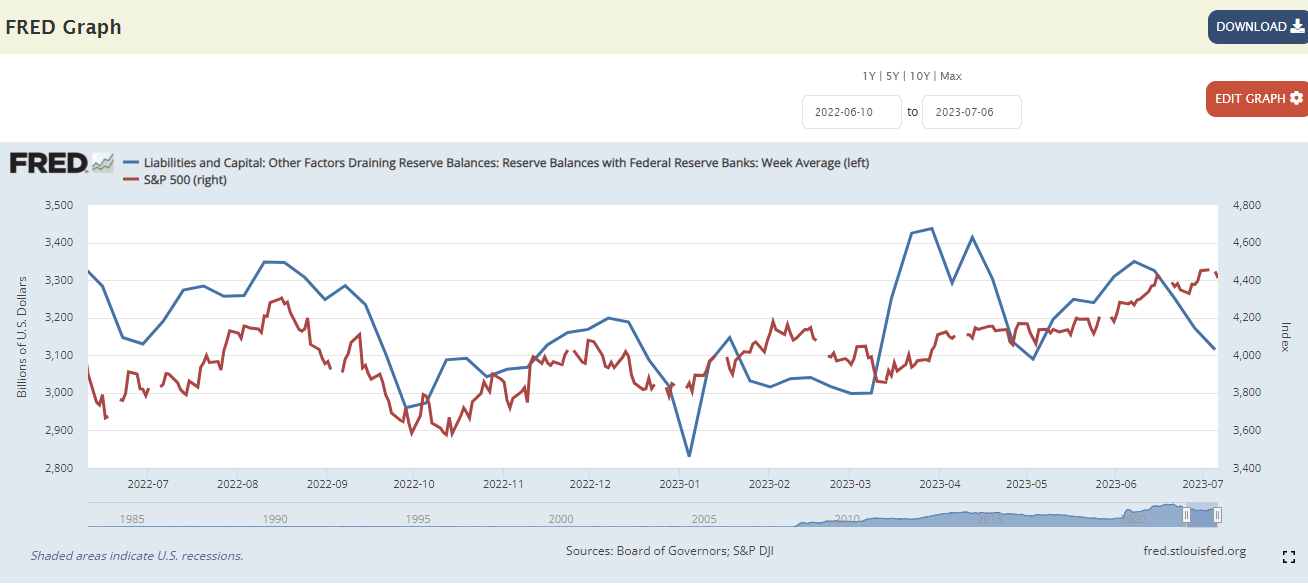
Task: Select the 5Y date range
Action: point(893,76)
